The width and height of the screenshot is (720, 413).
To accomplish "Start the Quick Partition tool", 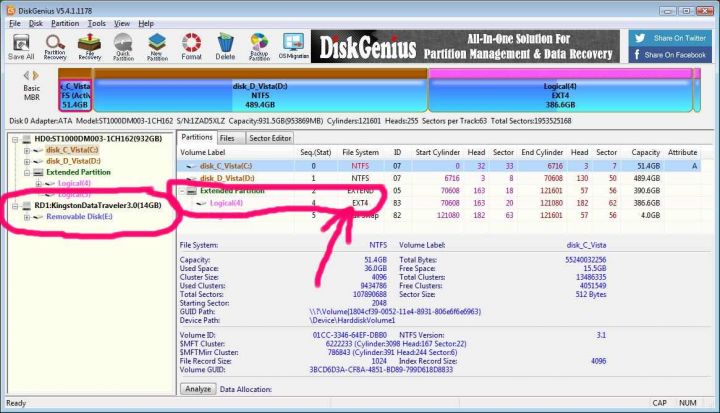I will pyautogui.click(x=123, y=47).
